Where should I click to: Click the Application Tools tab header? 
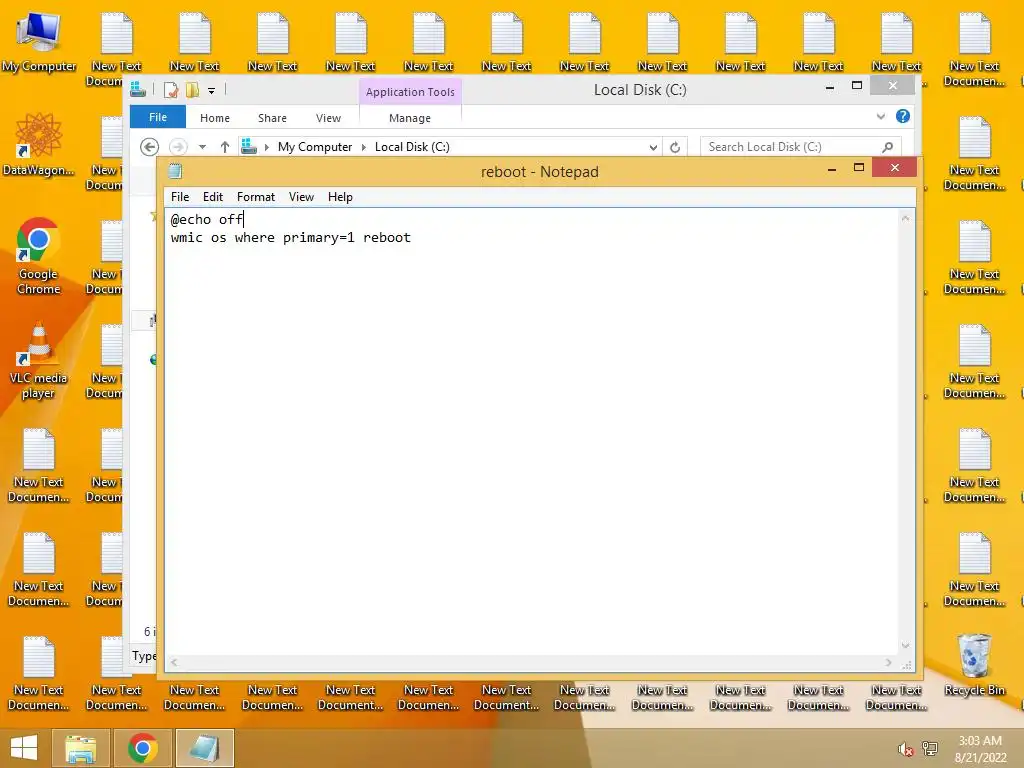410,92
